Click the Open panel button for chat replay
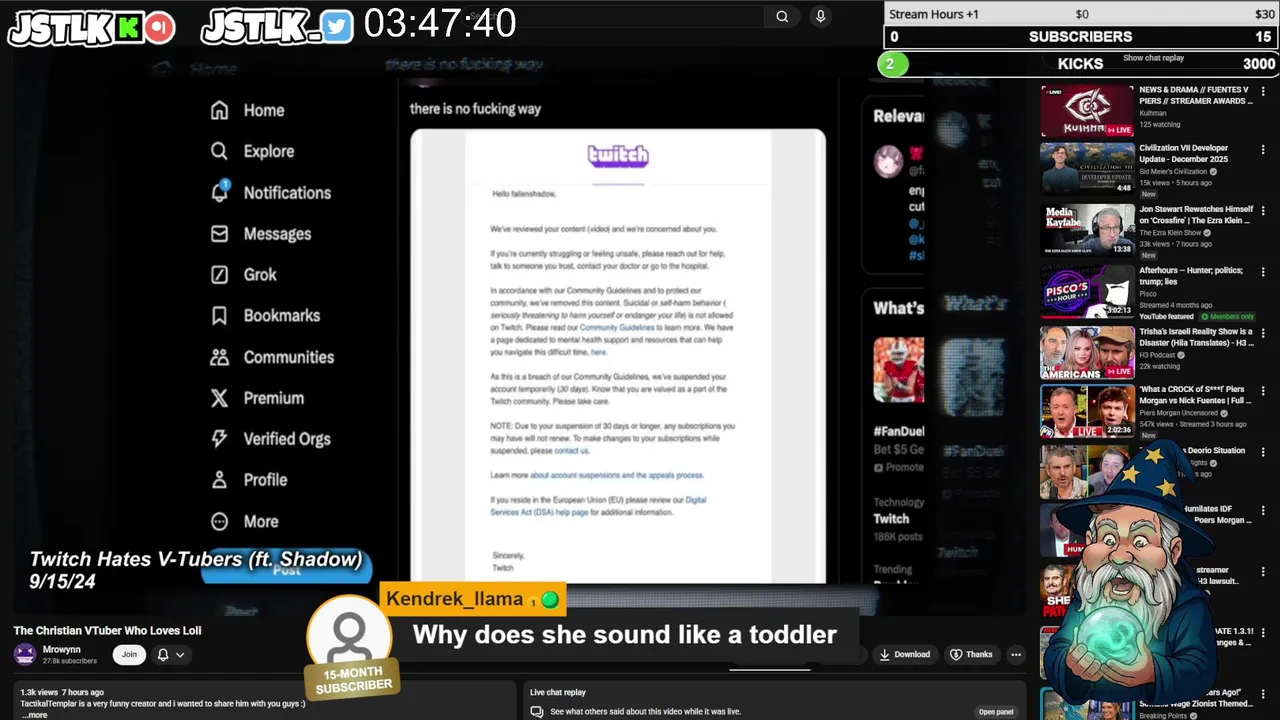 coord(995,712)
